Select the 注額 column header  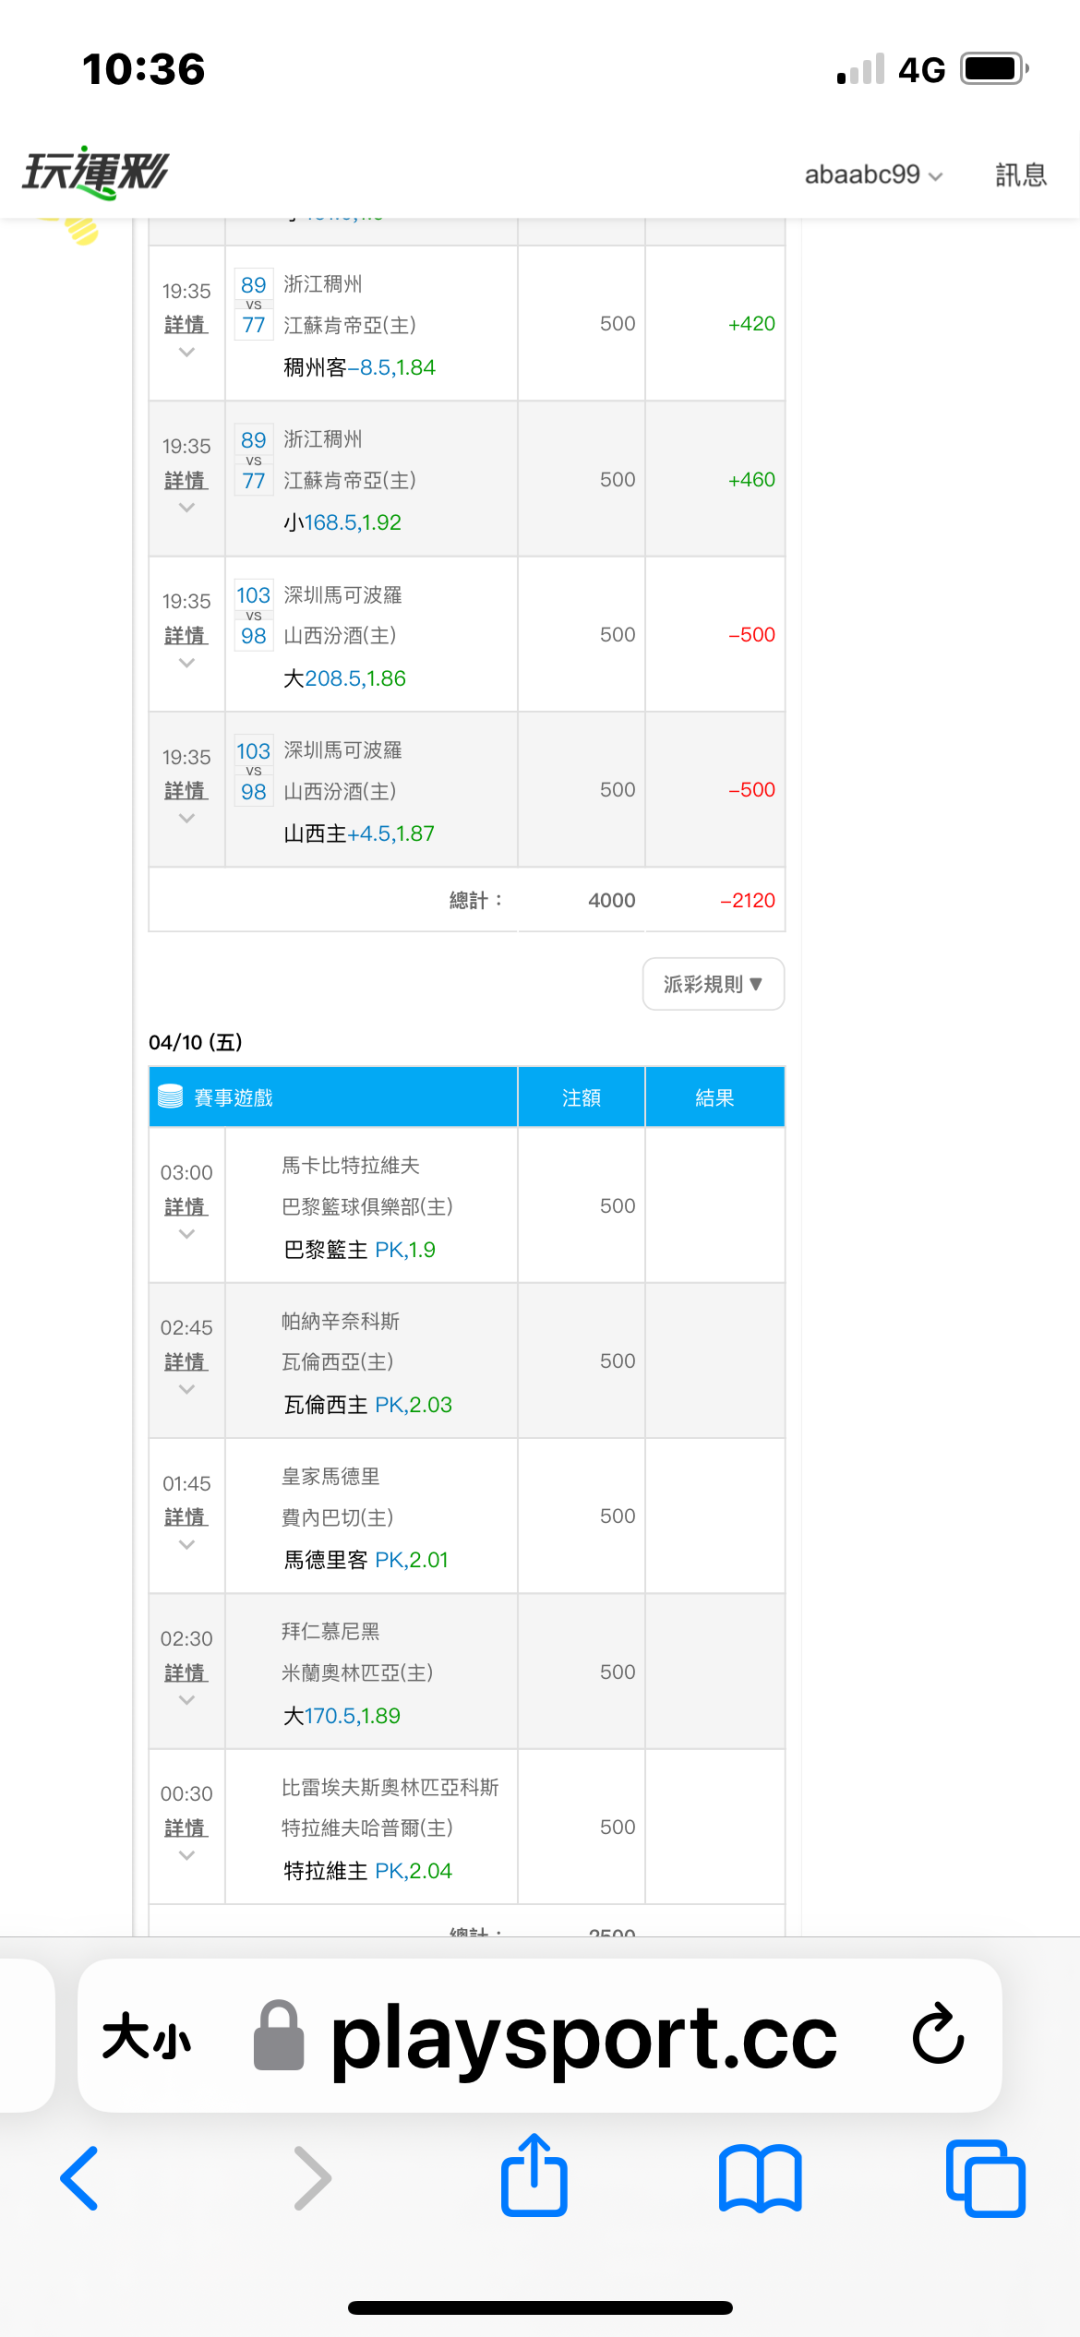(581, 1098)
